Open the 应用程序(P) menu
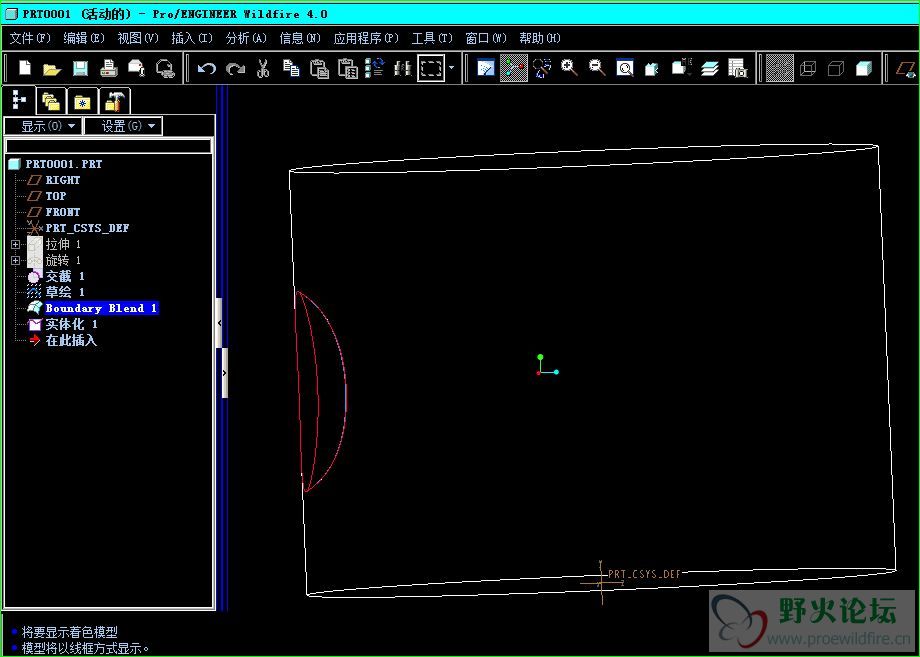 pyautogui.click(x=366, y=38)
